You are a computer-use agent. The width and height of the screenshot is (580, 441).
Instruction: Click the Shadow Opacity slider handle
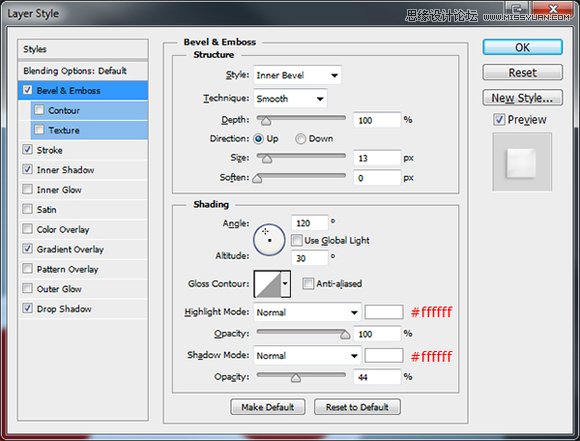[x=296, y=378]
